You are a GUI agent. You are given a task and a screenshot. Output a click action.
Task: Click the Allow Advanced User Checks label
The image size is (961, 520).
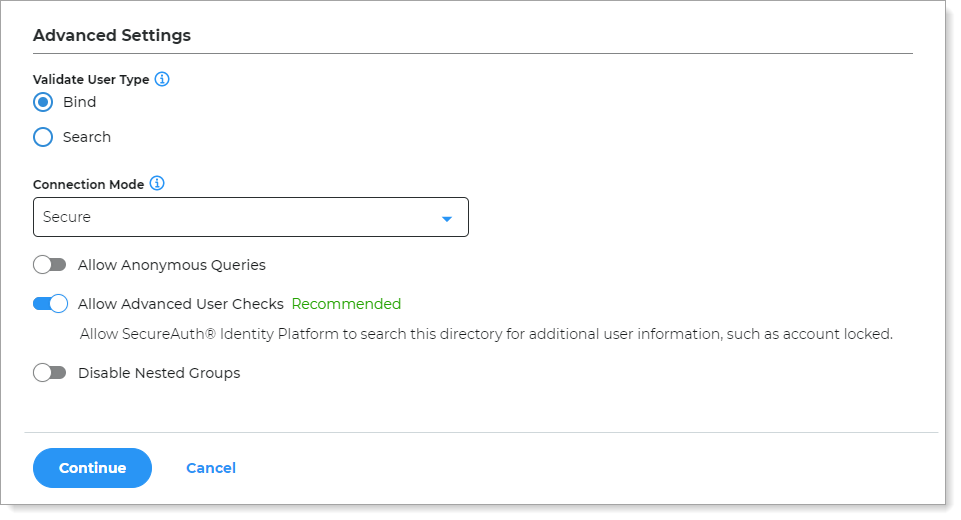coord(181,304)
